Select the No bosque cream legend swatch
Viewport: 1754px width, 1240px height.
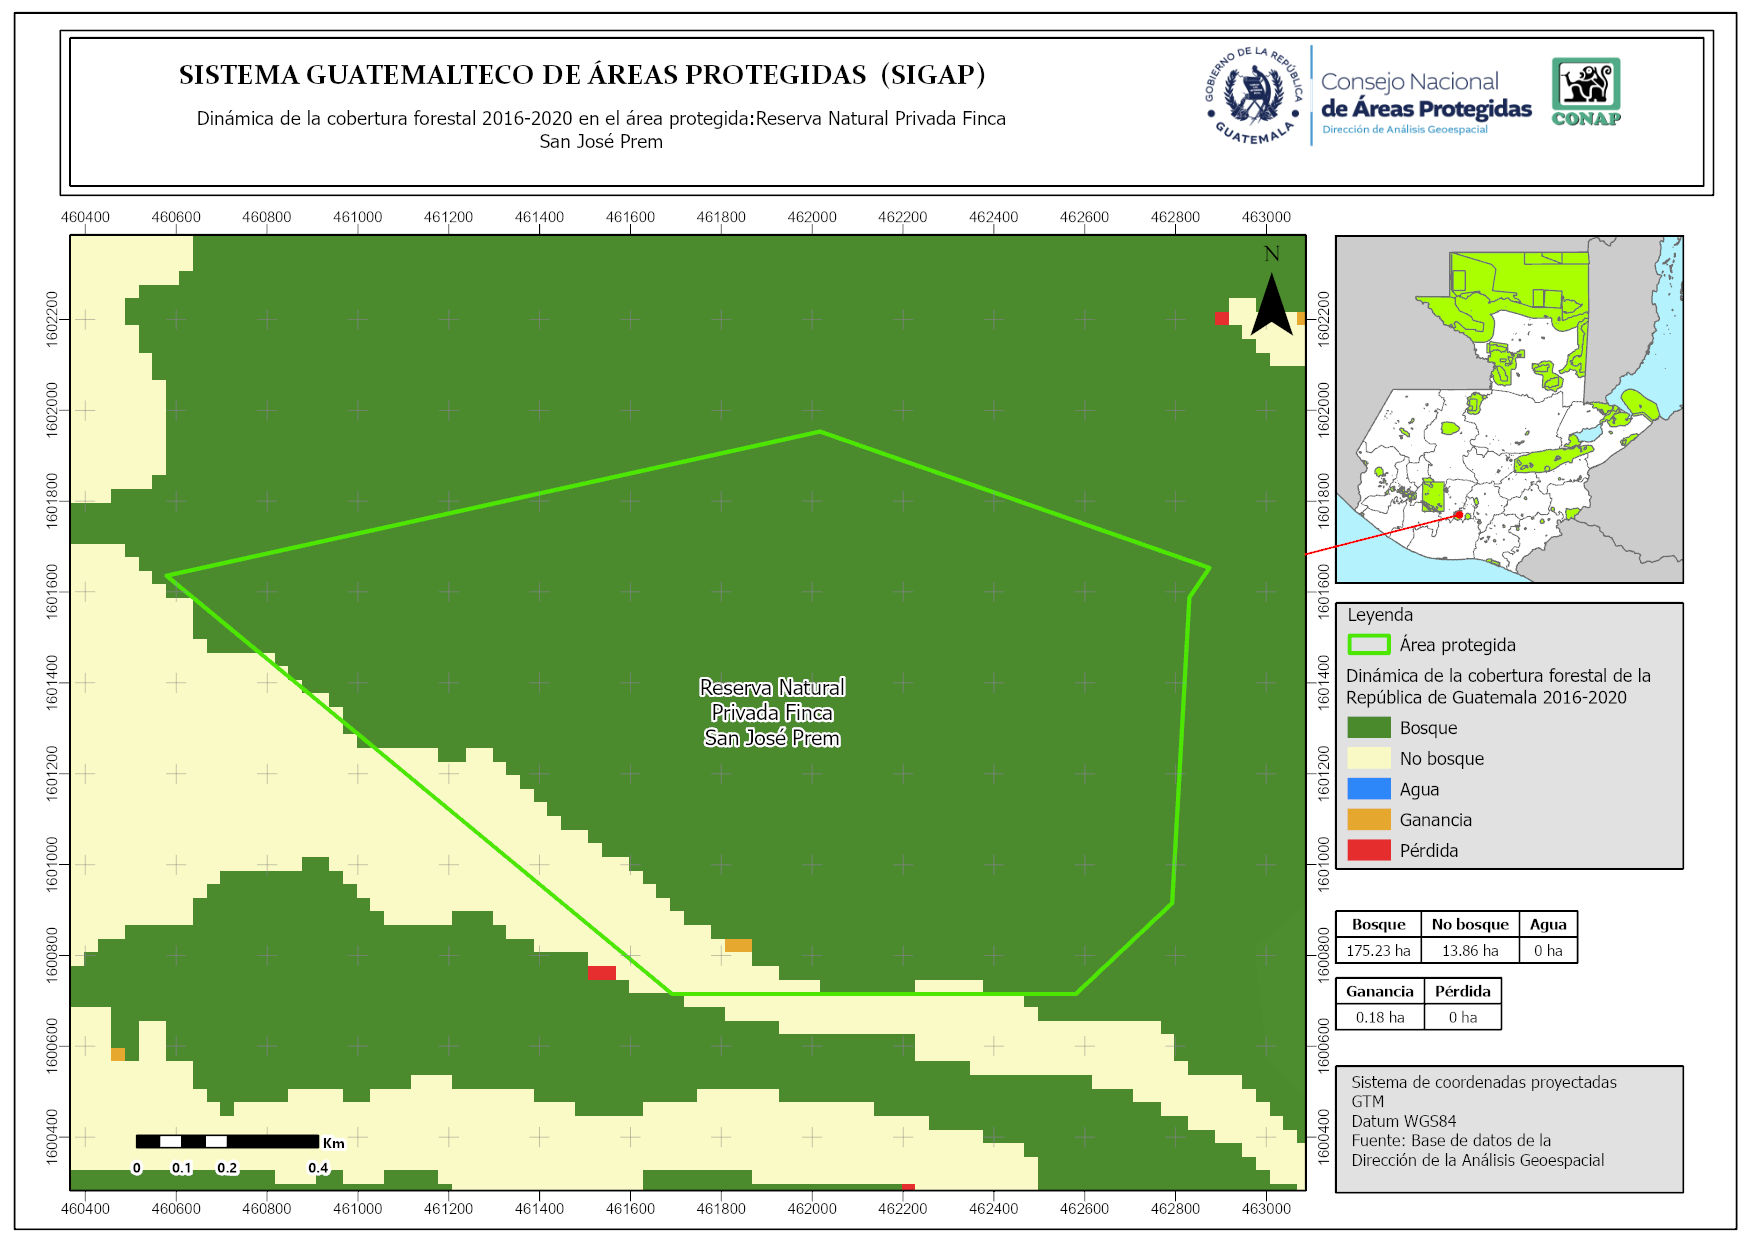(x=1368, y=759)
